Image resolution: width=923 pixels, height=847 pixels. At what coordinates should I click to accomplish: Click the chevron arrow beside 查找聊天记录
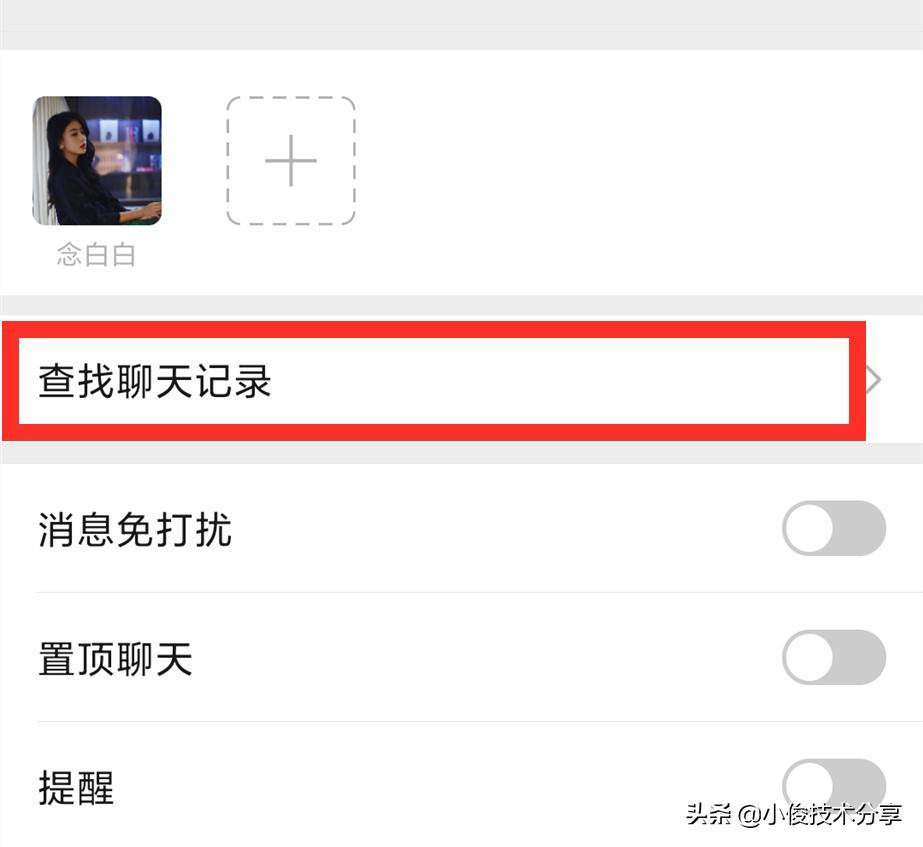pyautogui.click(x=874, y=380)
